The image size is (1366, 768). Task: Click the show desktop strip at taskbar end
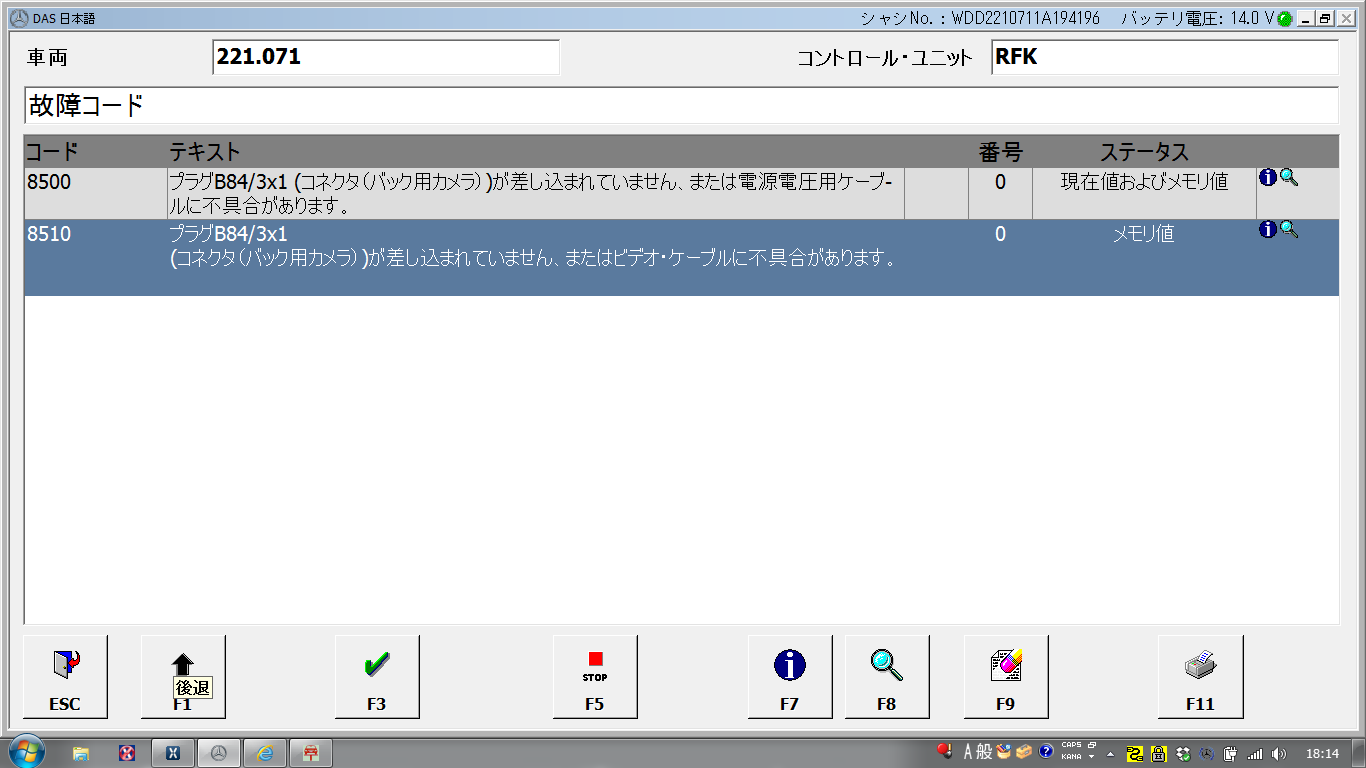point(1358,752)
